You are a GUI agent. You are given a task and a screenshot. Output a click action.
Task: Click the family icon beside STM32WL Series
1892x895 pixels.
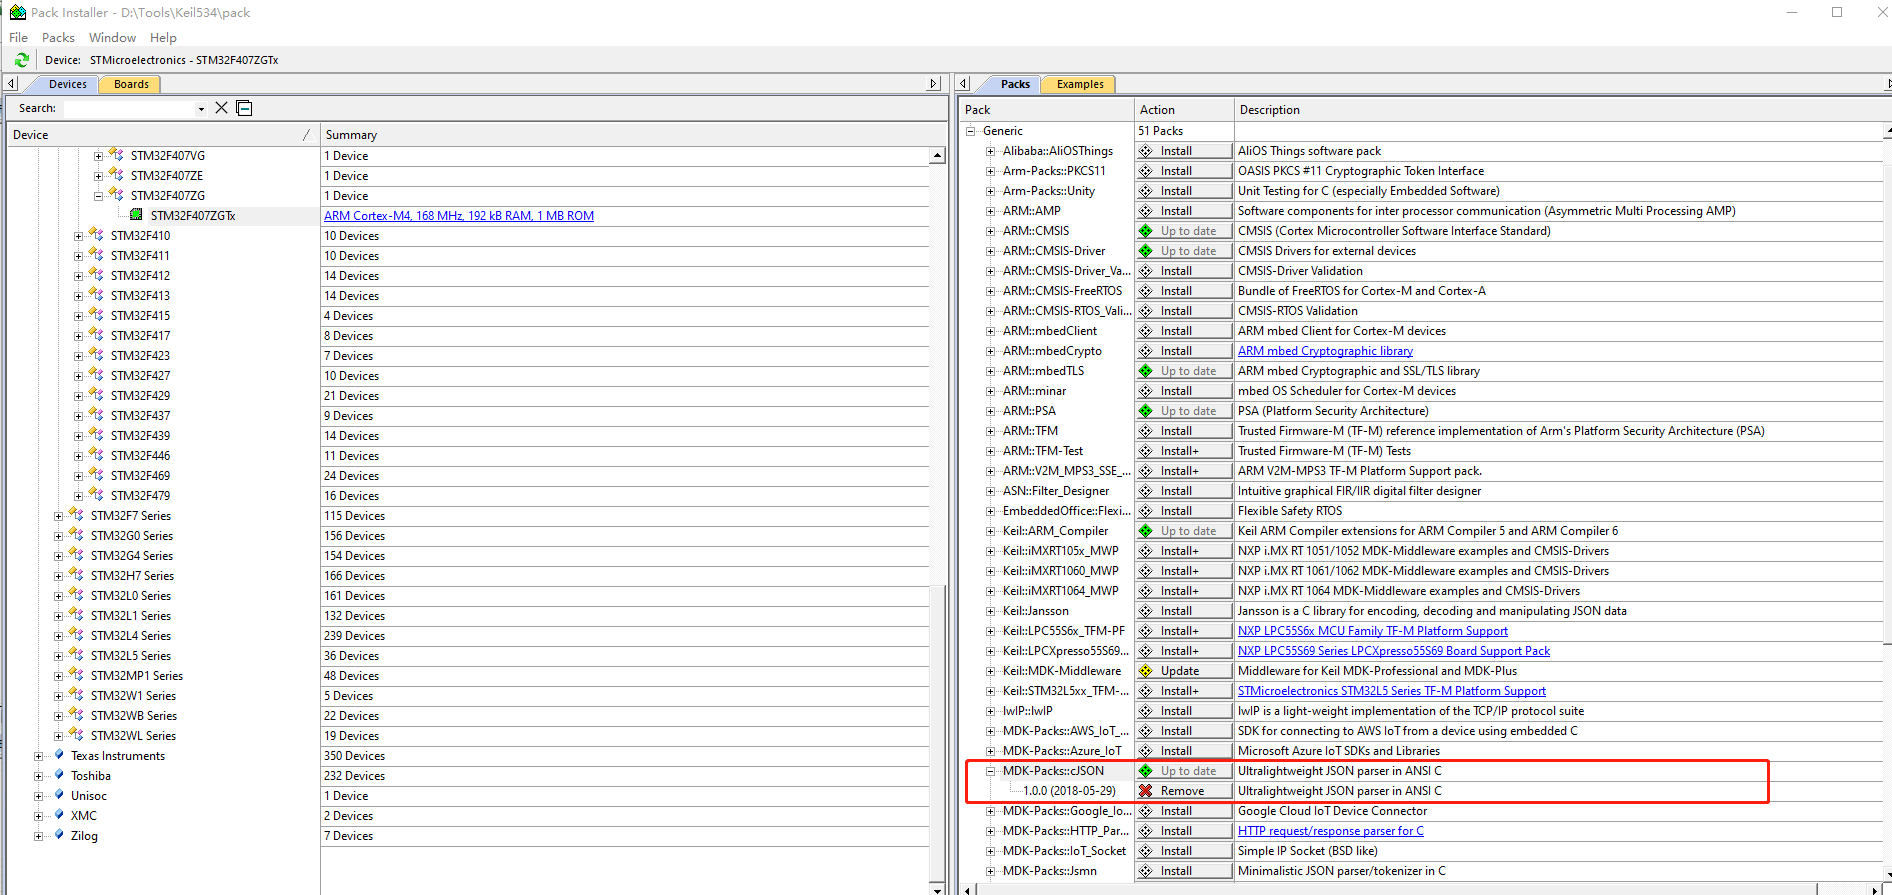(76, 735)
